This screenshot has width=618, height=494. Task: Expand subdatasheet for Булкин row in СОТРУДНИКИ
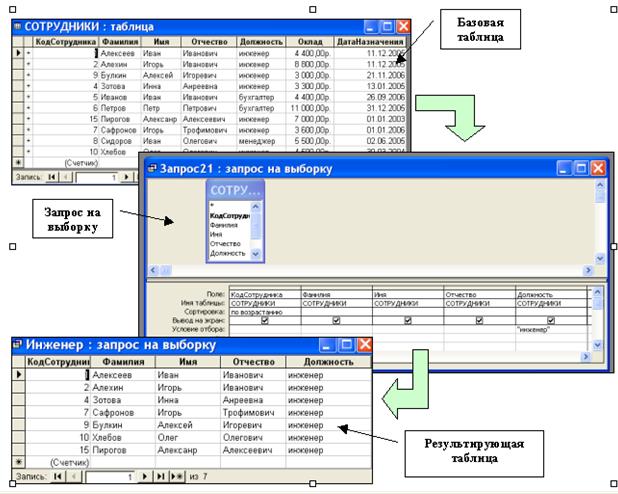coord(28,75)
